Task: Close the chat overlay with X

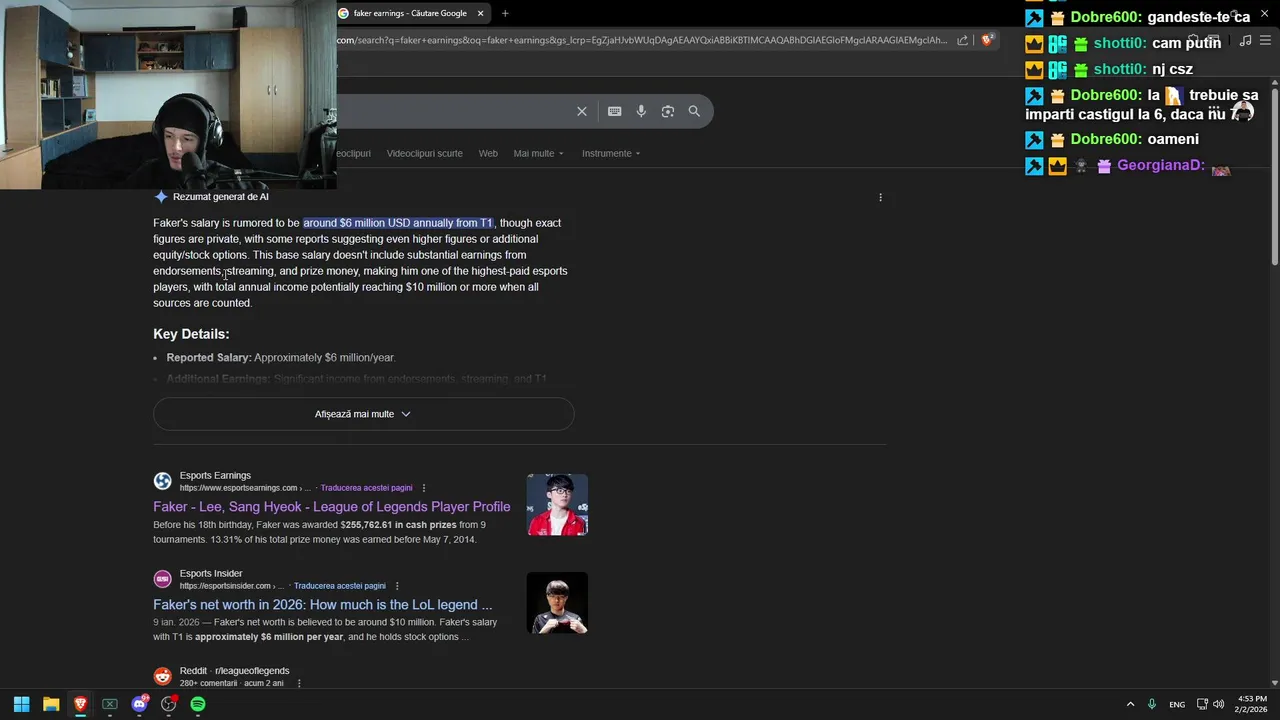Action: point(1264,13)
